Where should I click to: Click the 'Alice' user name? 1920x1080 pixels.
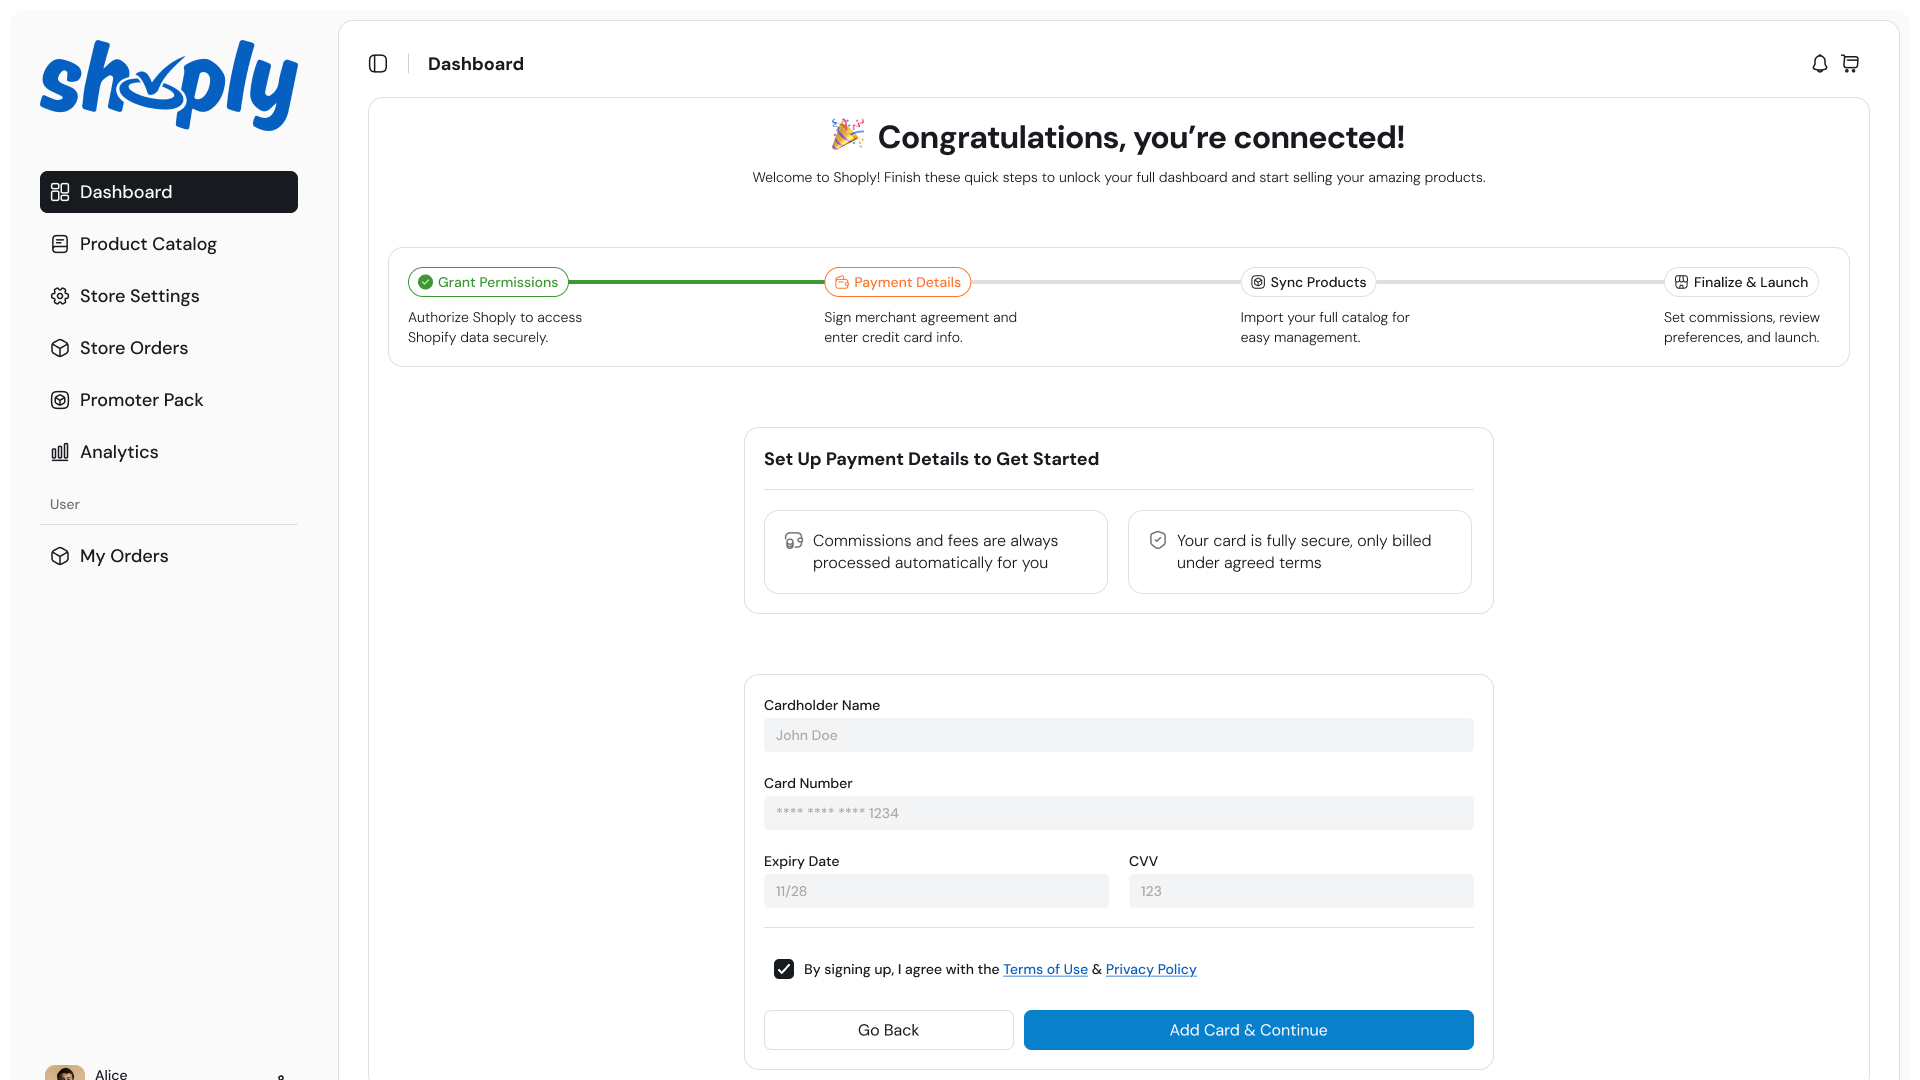pos(111,1074)
